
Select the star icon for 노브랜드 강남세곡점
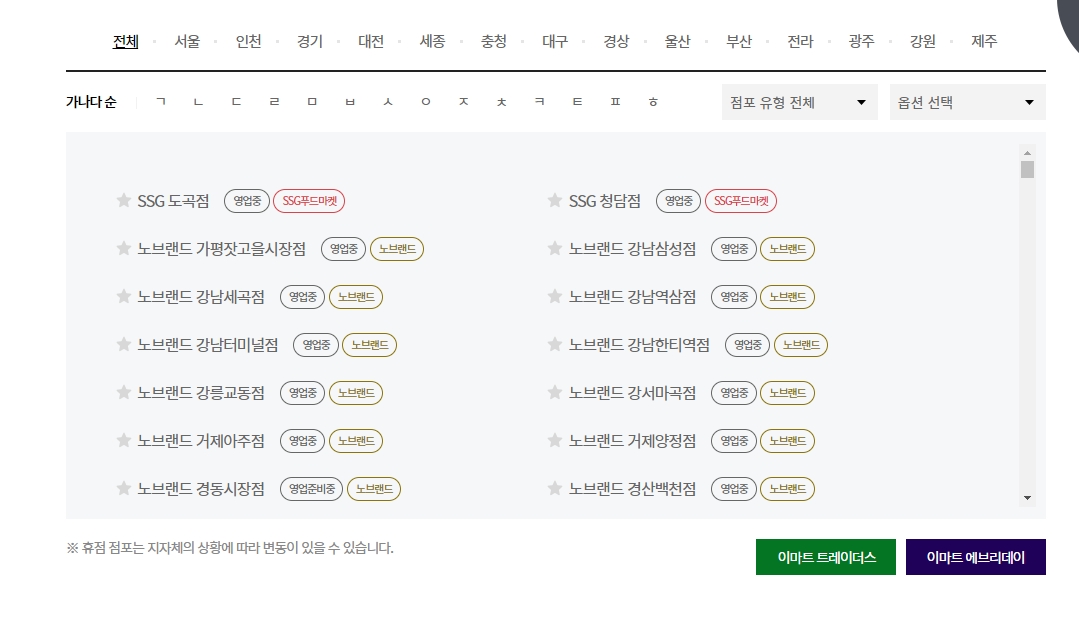point(122,296)
